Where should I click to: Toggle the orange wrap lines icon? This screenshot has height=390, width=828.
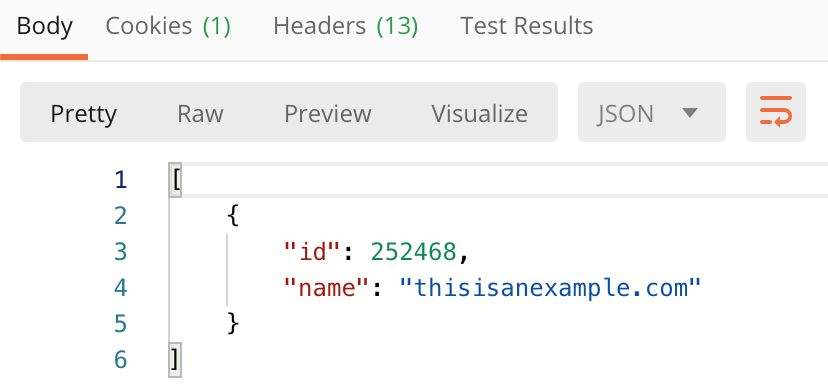pos(776,112)
